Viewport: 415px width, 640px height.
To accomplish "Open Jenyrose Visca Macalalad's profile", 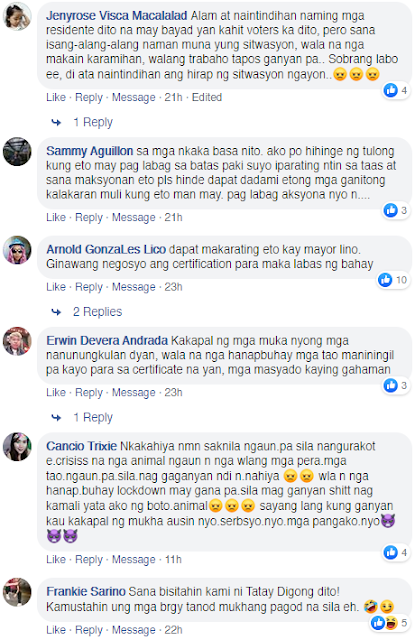I will (x=116, y=16).
